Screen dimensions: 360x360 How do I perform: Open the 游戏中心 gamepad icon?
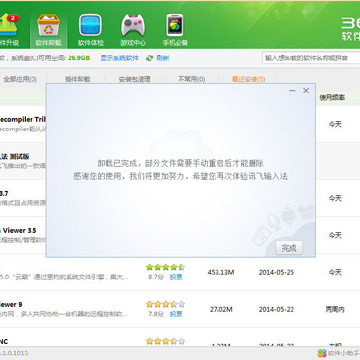[x=133, y=25]
